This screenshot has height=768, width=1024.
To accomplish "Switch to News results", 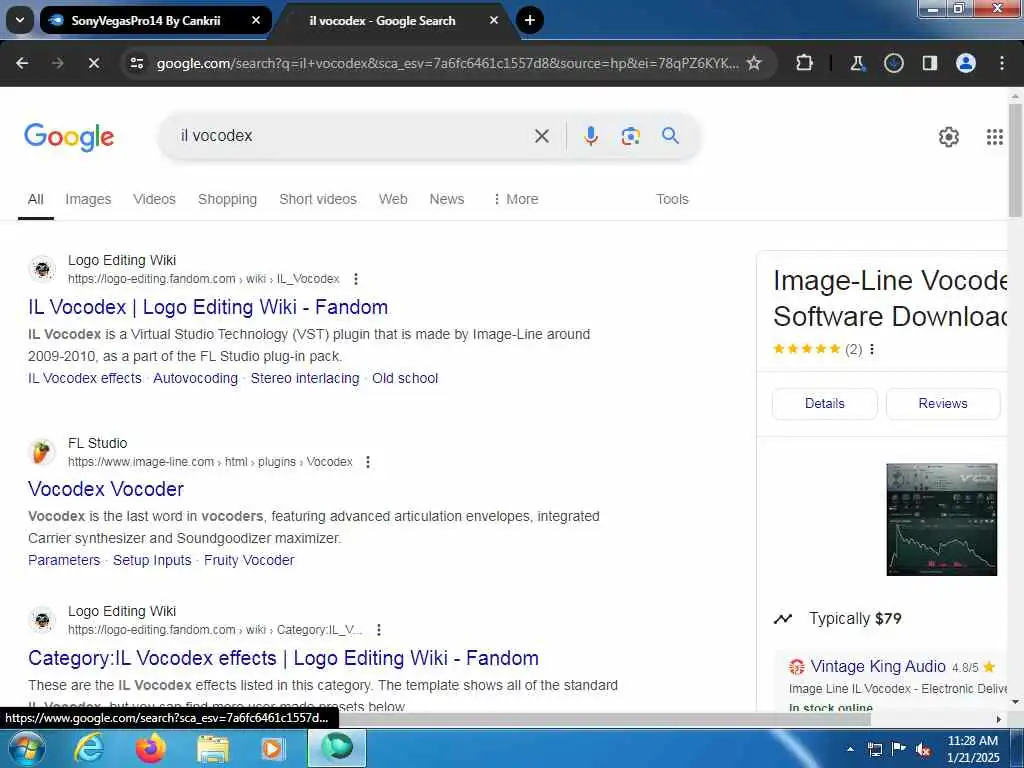I will click(x=447, y=199).
